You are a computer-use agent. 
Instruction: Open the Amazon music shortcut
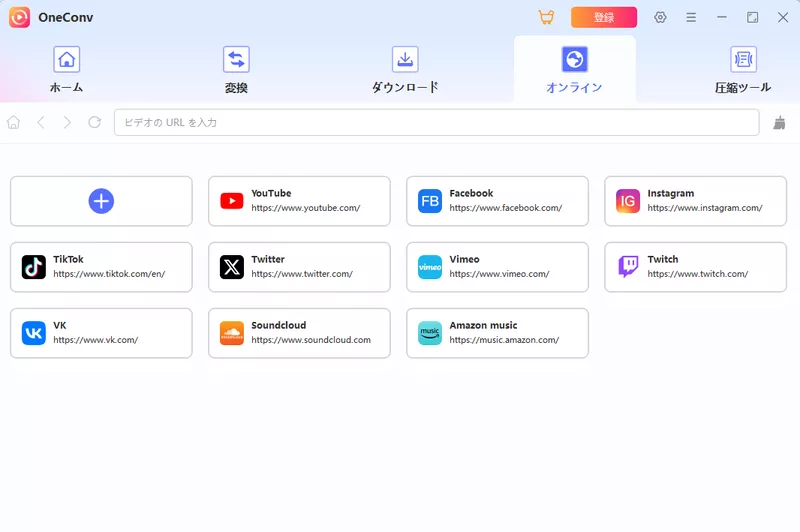pos(497,333)
